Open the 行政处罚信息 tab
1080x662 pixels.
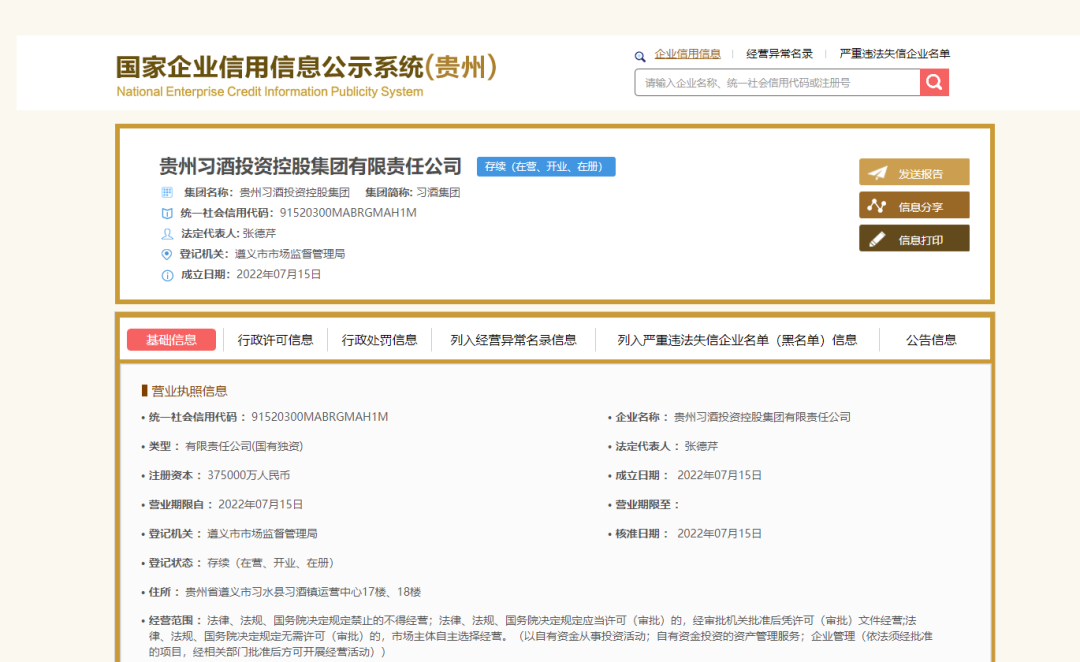(379, 340)
